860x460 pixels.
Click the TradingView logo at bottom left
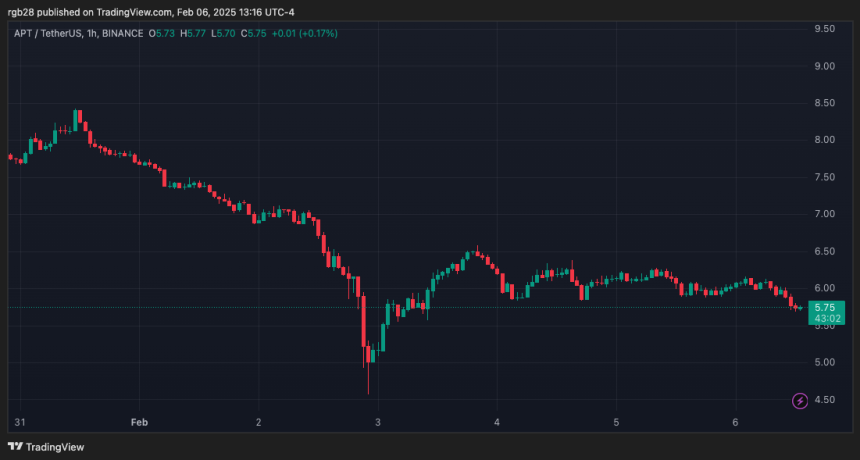(x=46, y=447)
